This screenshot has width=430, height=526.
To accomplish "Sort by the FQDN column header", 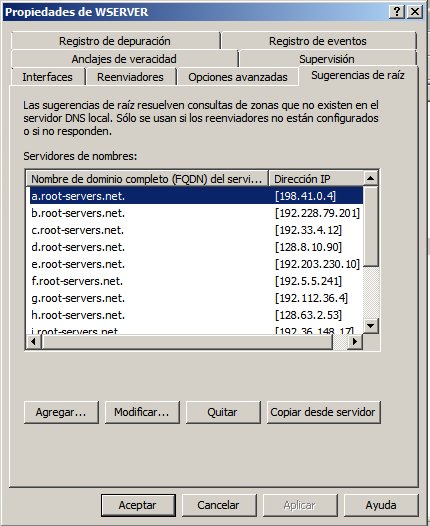I will (x=147, y=179).
